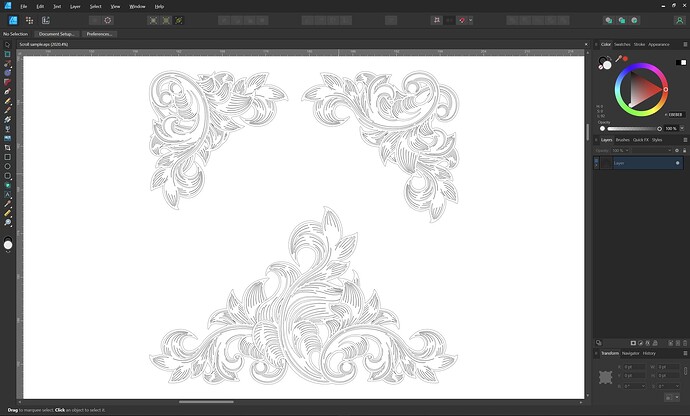The image size is (690, 416).
Task: Open shear angle dropdown in Transform
Action: point(677,386)
